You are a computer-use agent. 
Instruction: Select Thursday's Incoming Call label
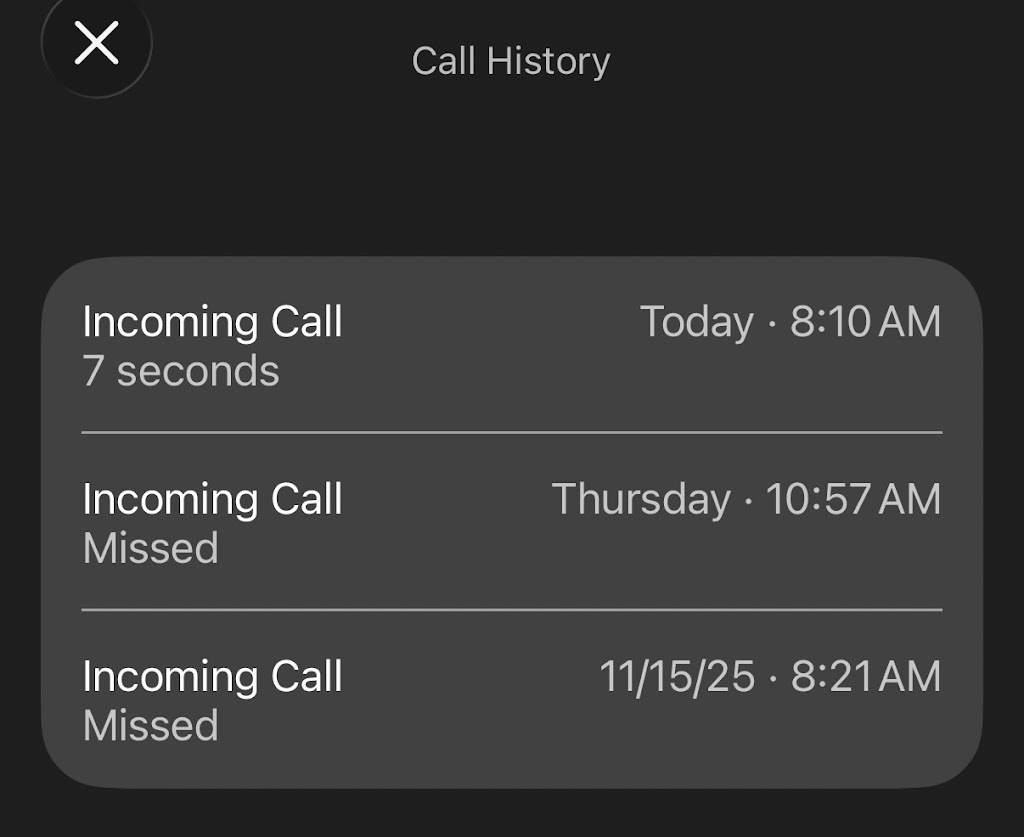click(212, 499)
